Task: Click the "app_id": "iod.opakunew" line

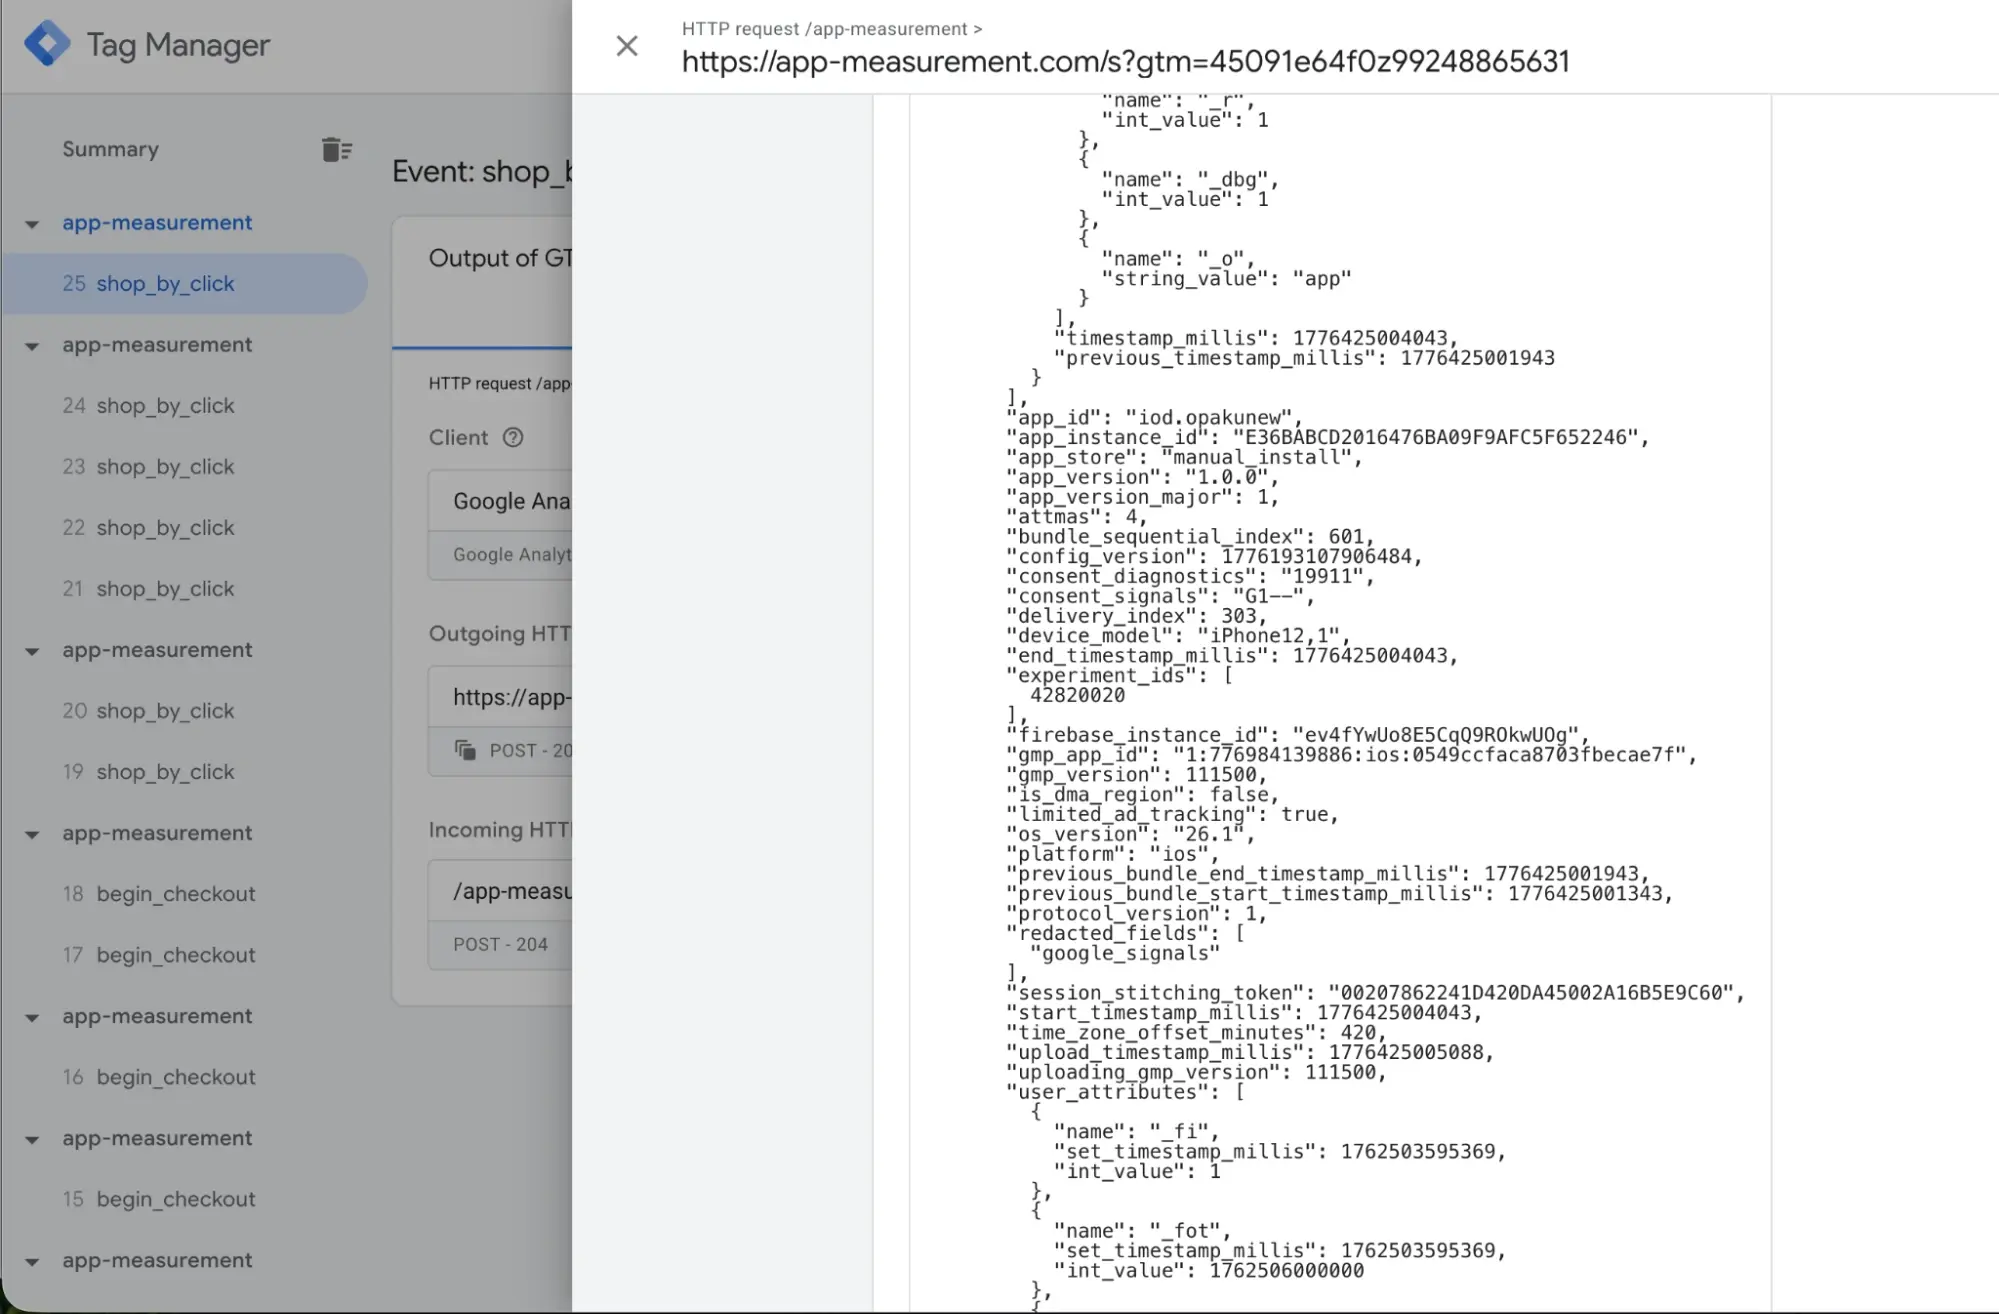Action: (x=1154, y=417)
